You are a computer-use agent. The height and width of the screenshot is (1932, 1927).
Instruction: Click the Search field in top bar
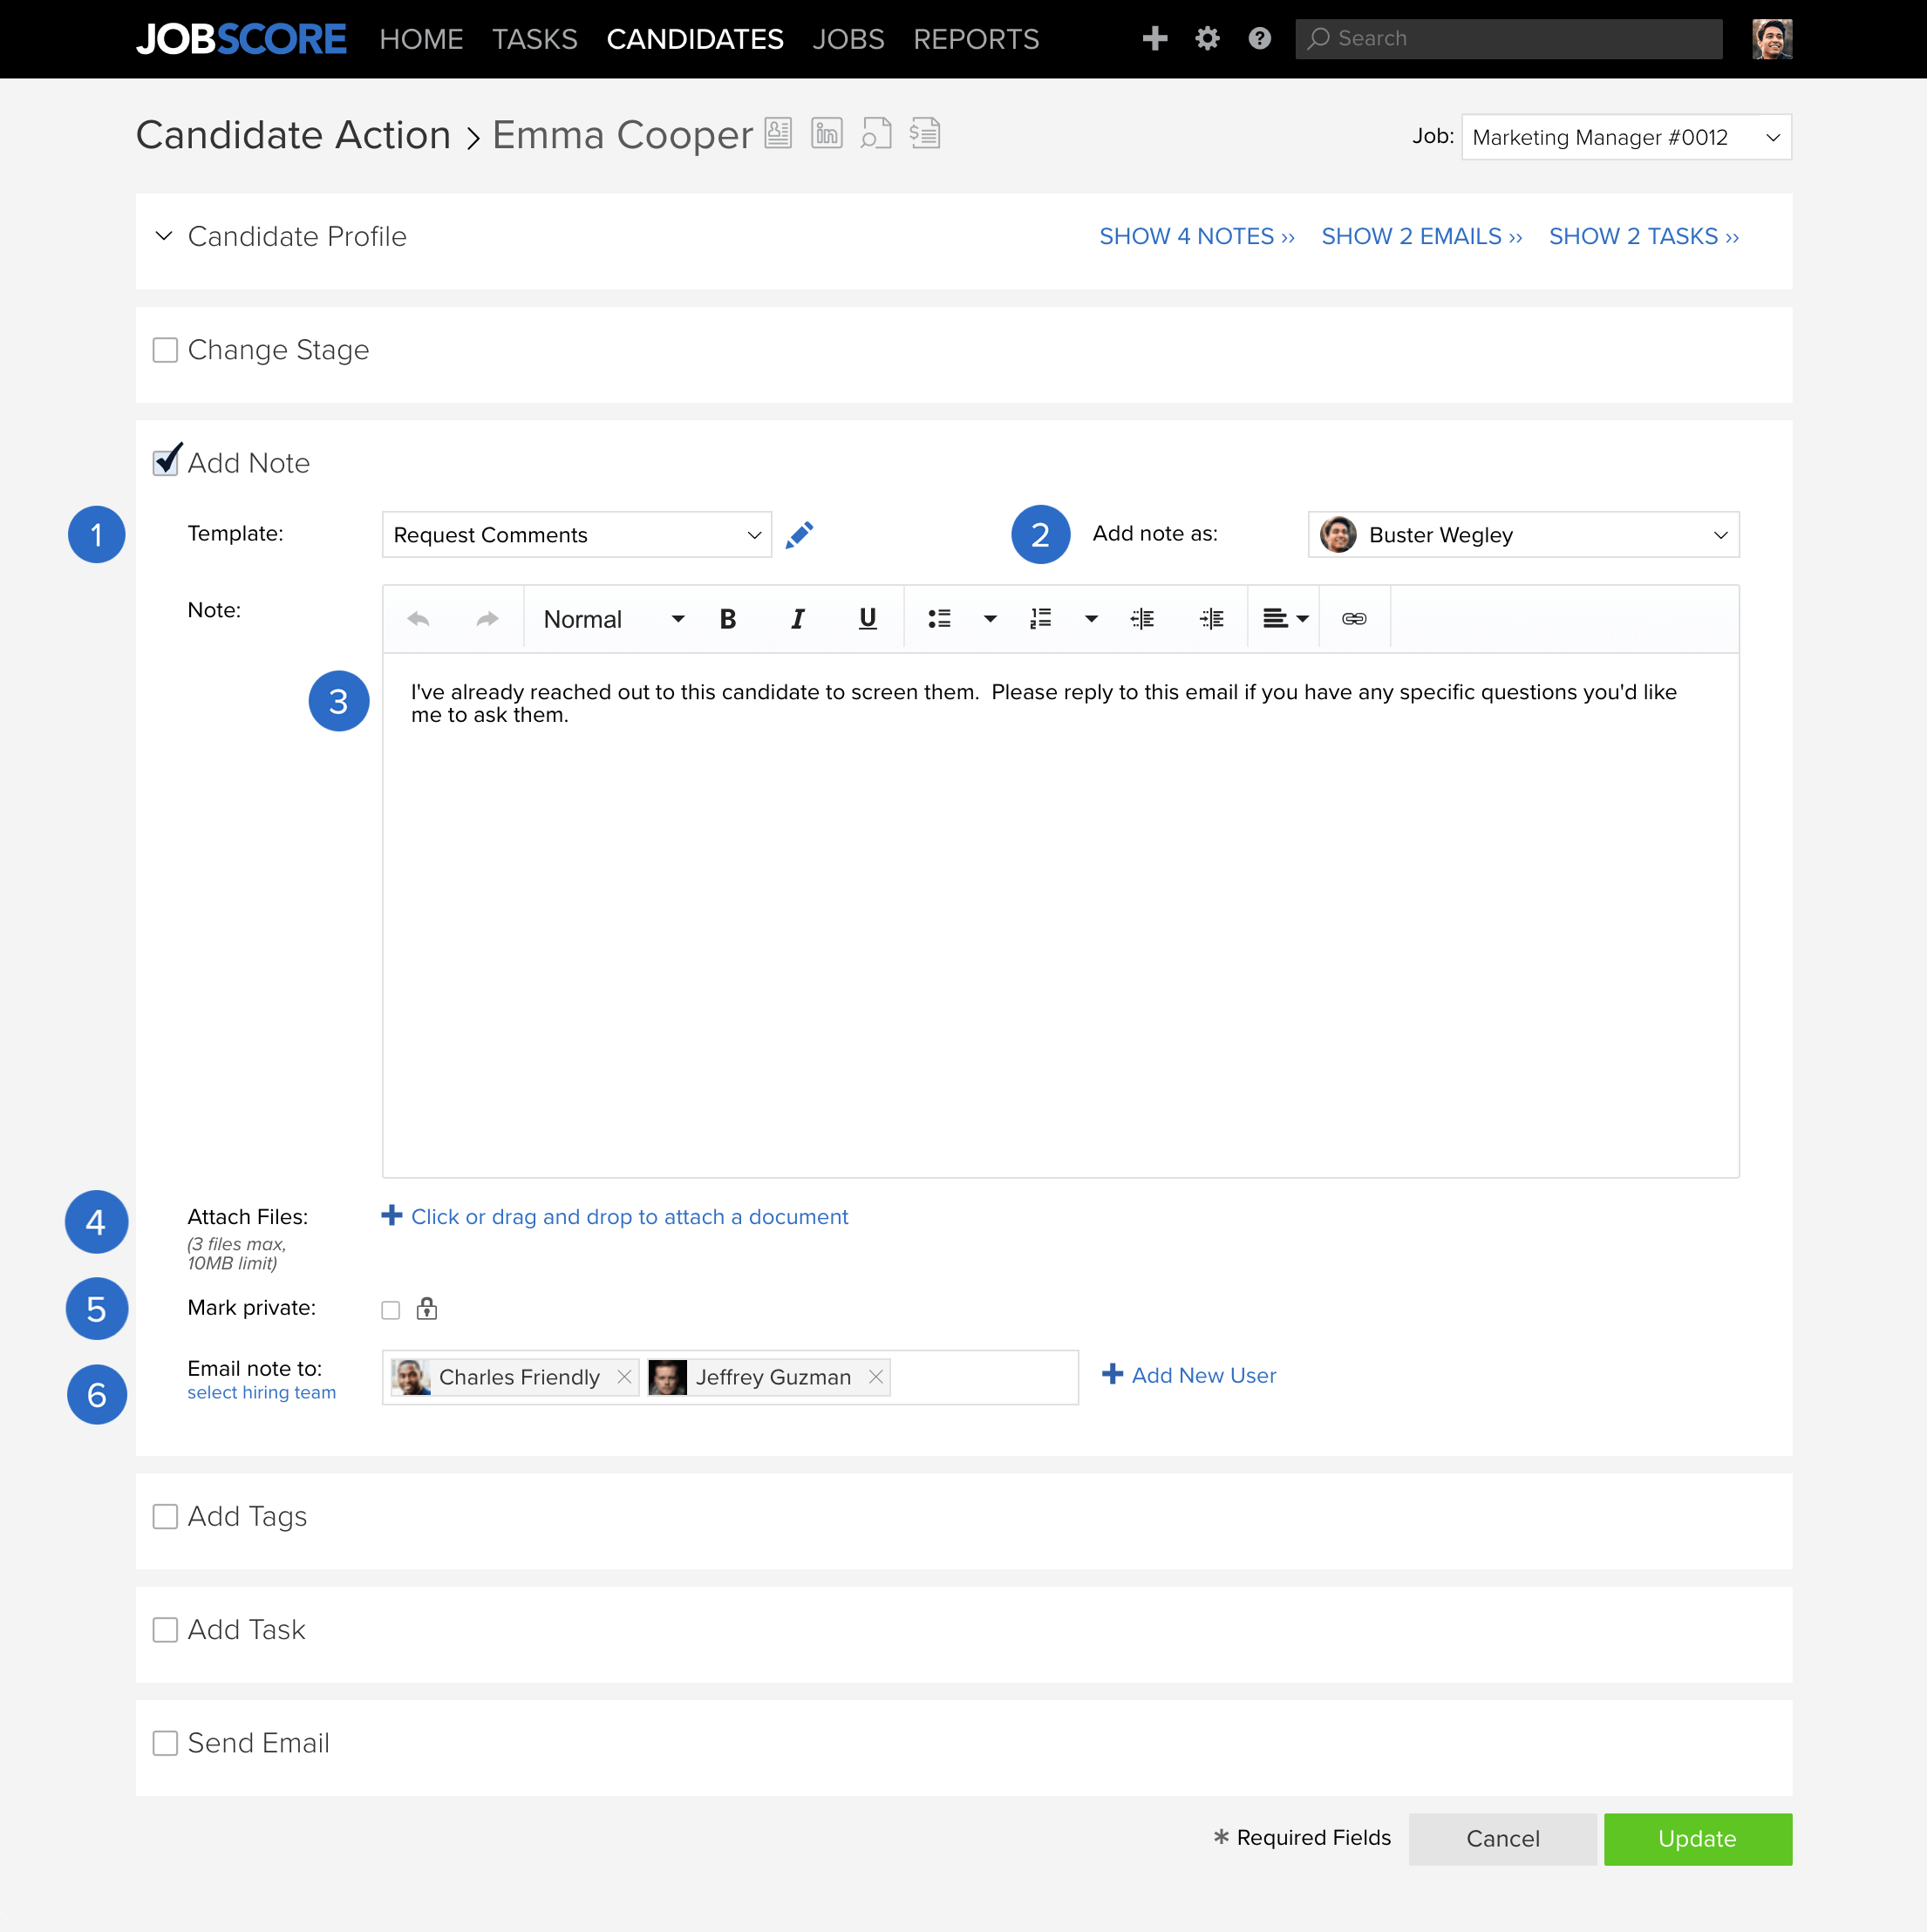tap(1508, 38)
